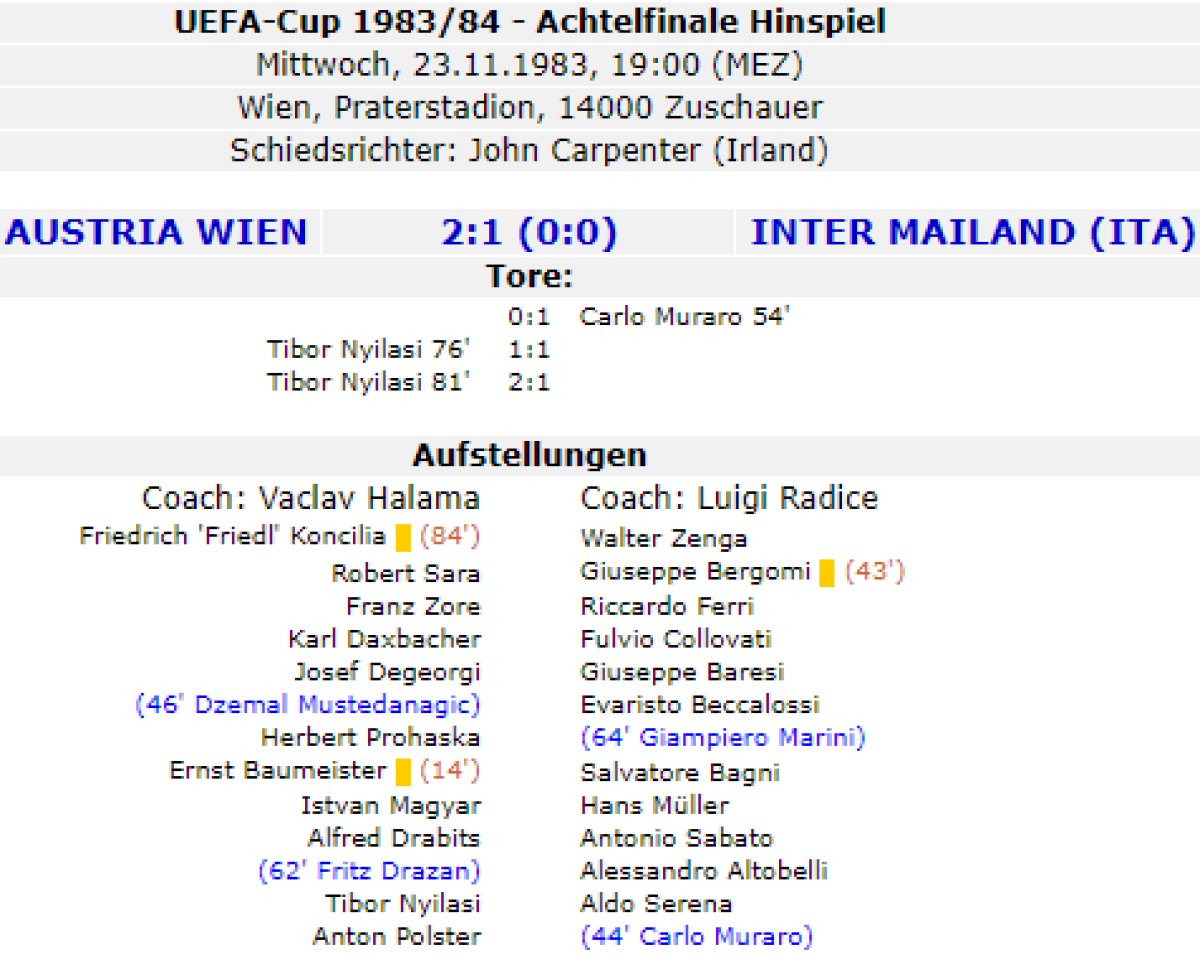Click Tibor Nyilasi's 76' goal entry
The image size is (1200, 955).
[369, 349]
